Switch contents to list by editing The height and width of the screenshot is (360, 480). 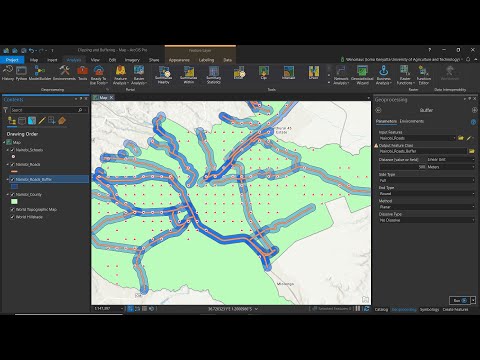point(42,121)
